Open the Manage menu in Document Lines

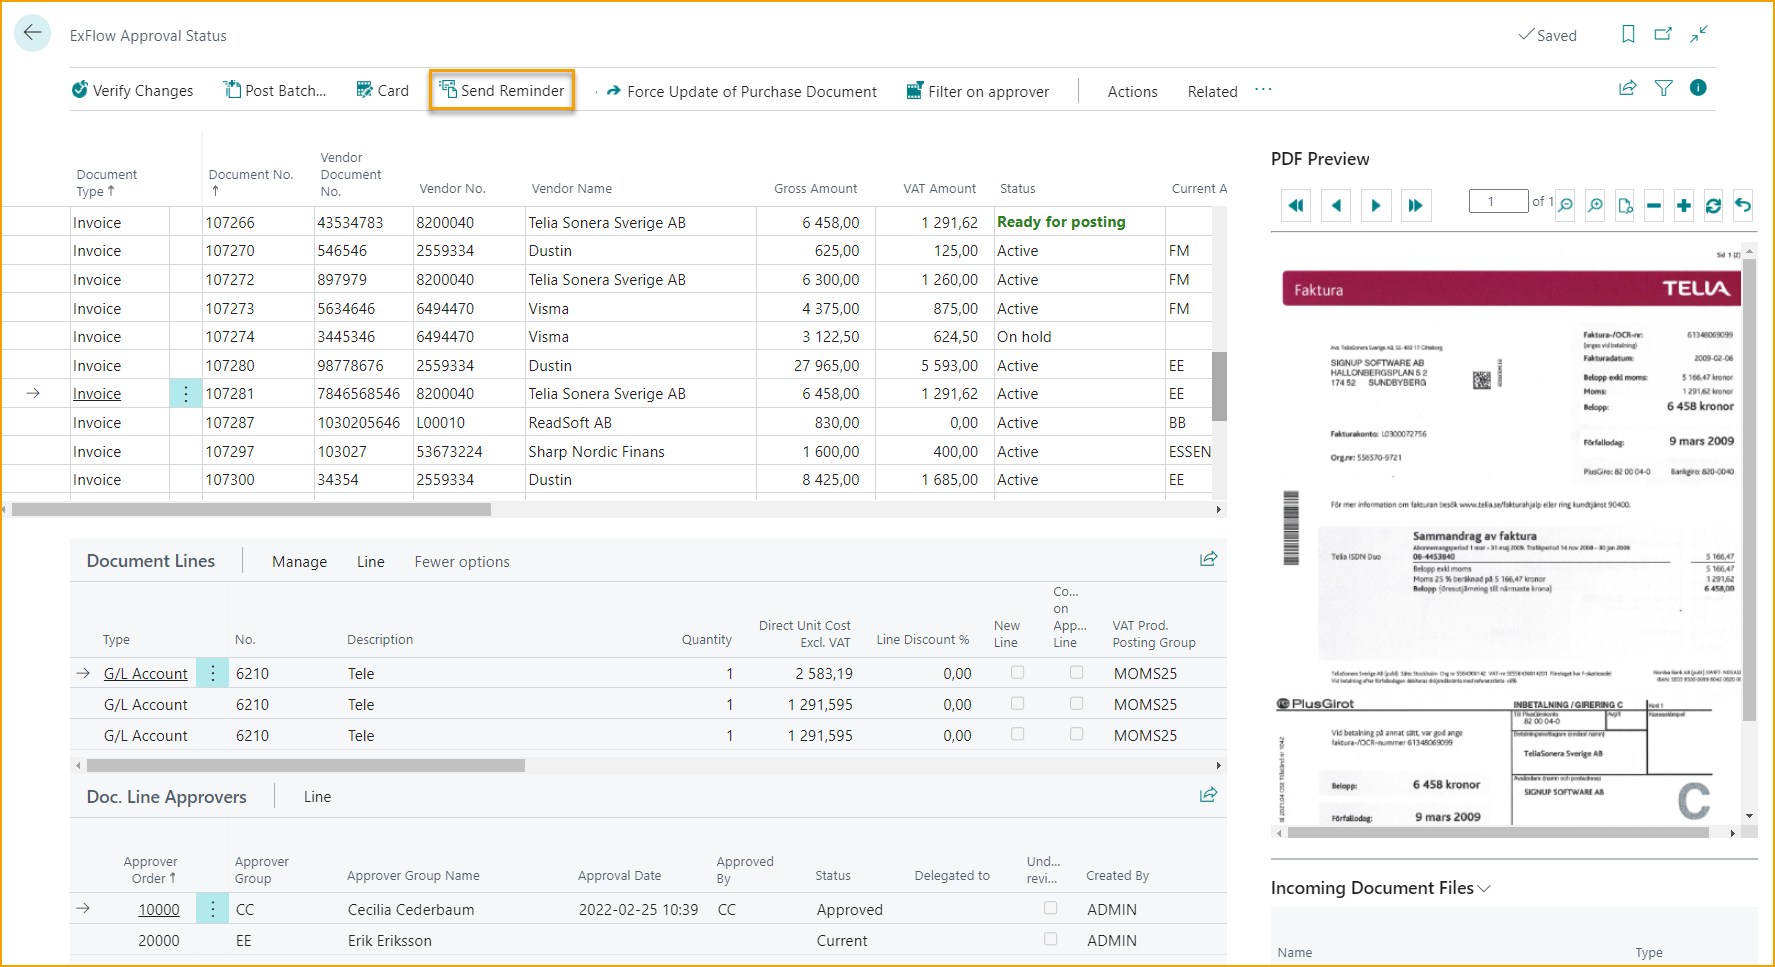299,562
